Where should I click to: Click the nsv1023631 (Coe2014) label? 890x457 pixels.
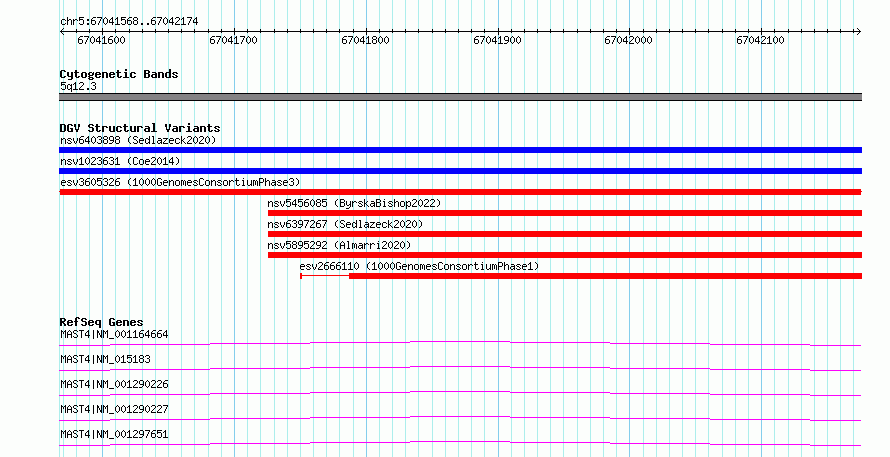(120, 161)
